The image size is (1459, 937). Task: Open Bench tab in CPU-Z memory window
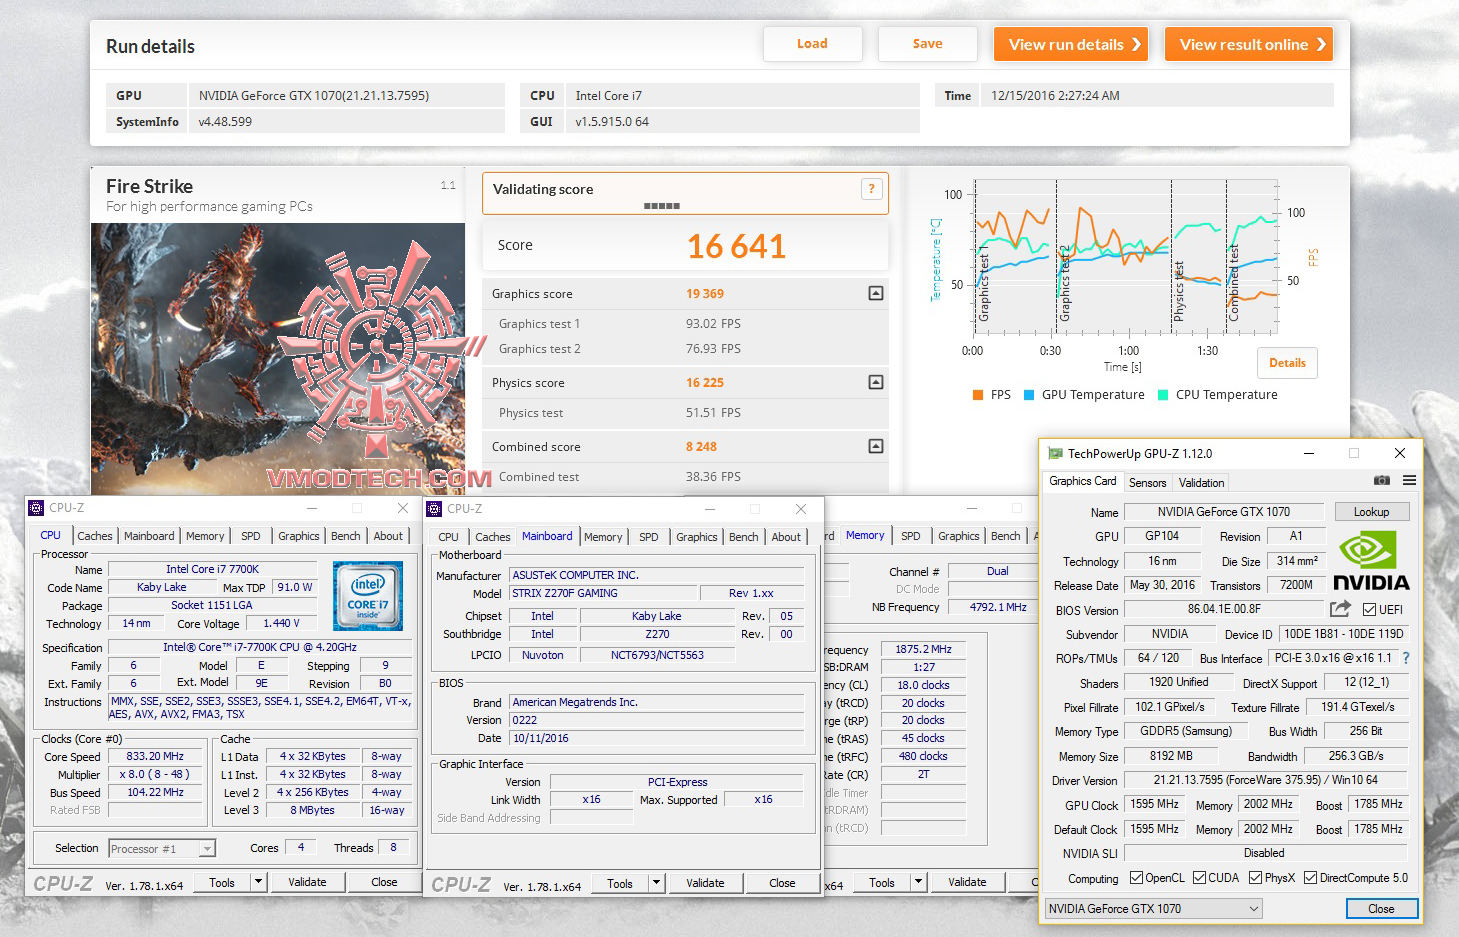[1006, 536]
